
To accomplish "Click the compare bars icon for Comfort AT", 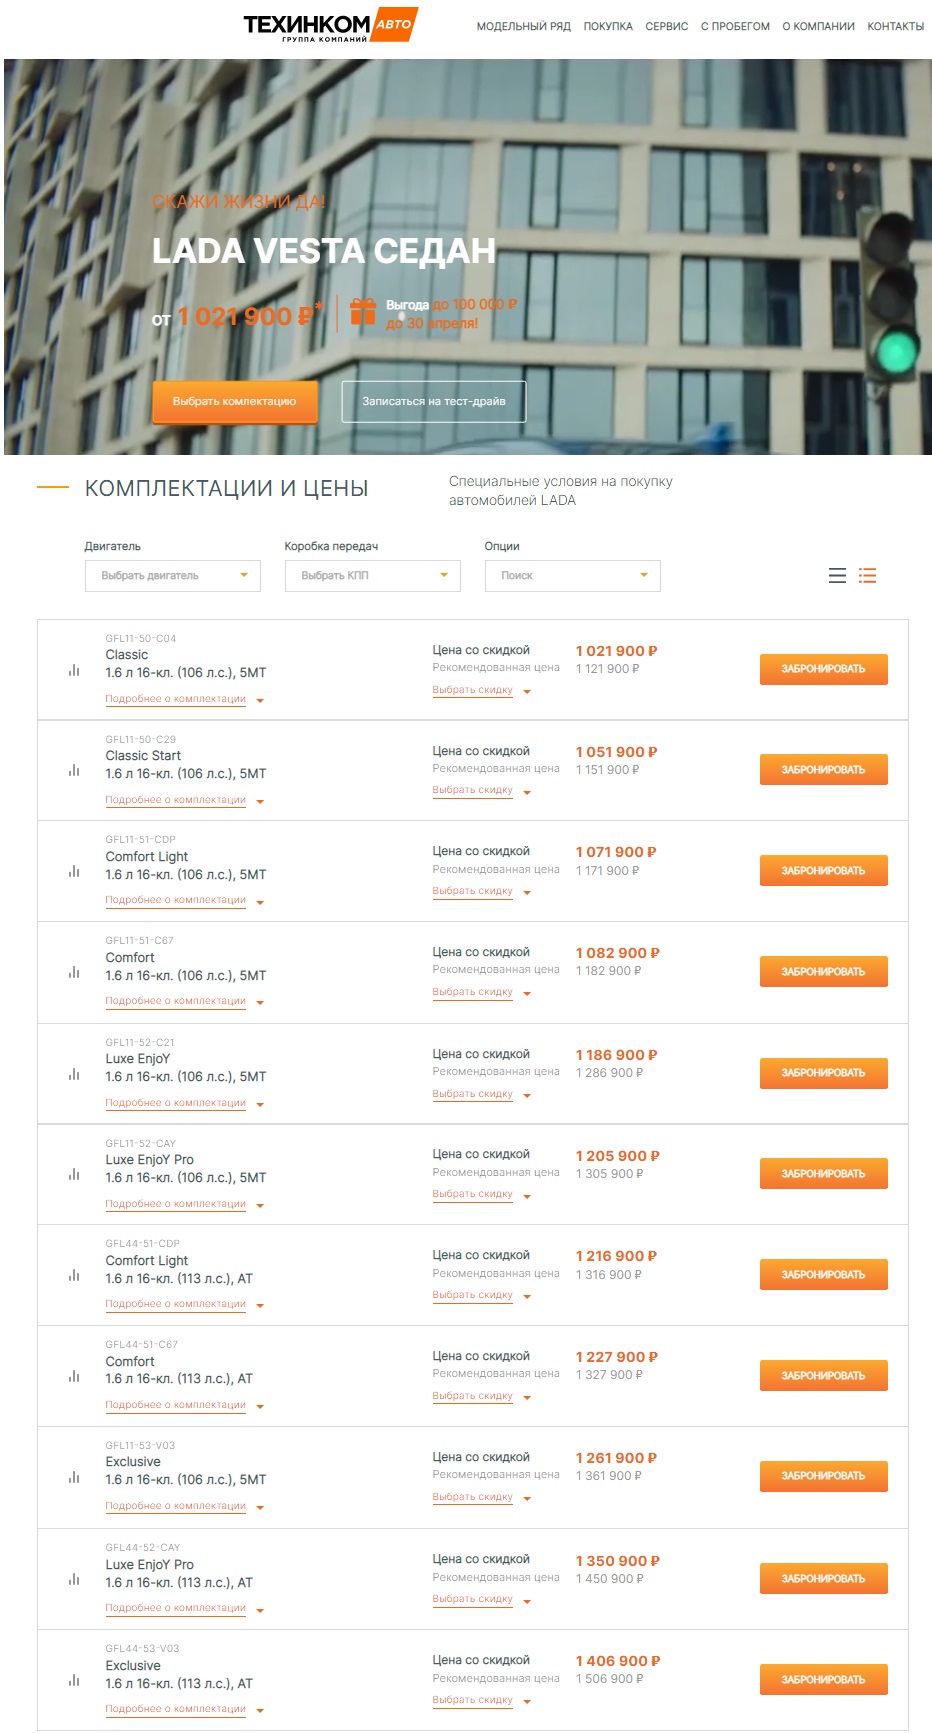I will coord(74,1376).
